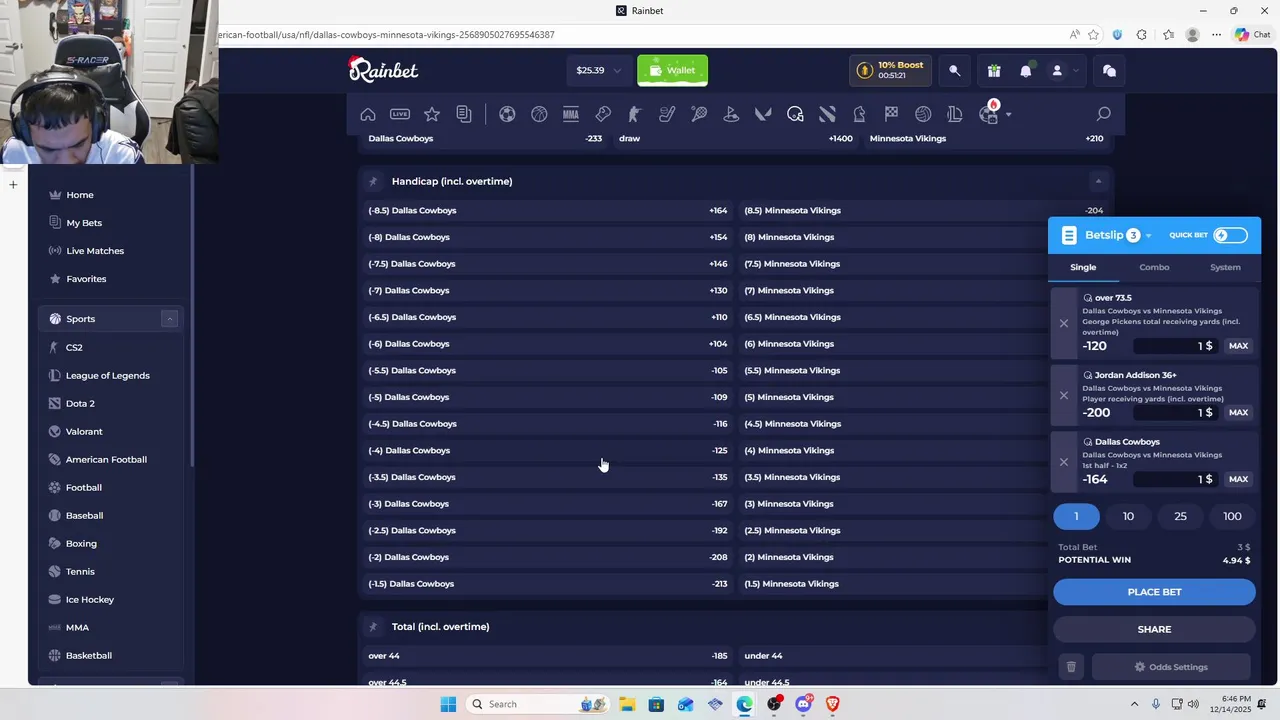Select the 100 stake preset

click(1232, 516)
